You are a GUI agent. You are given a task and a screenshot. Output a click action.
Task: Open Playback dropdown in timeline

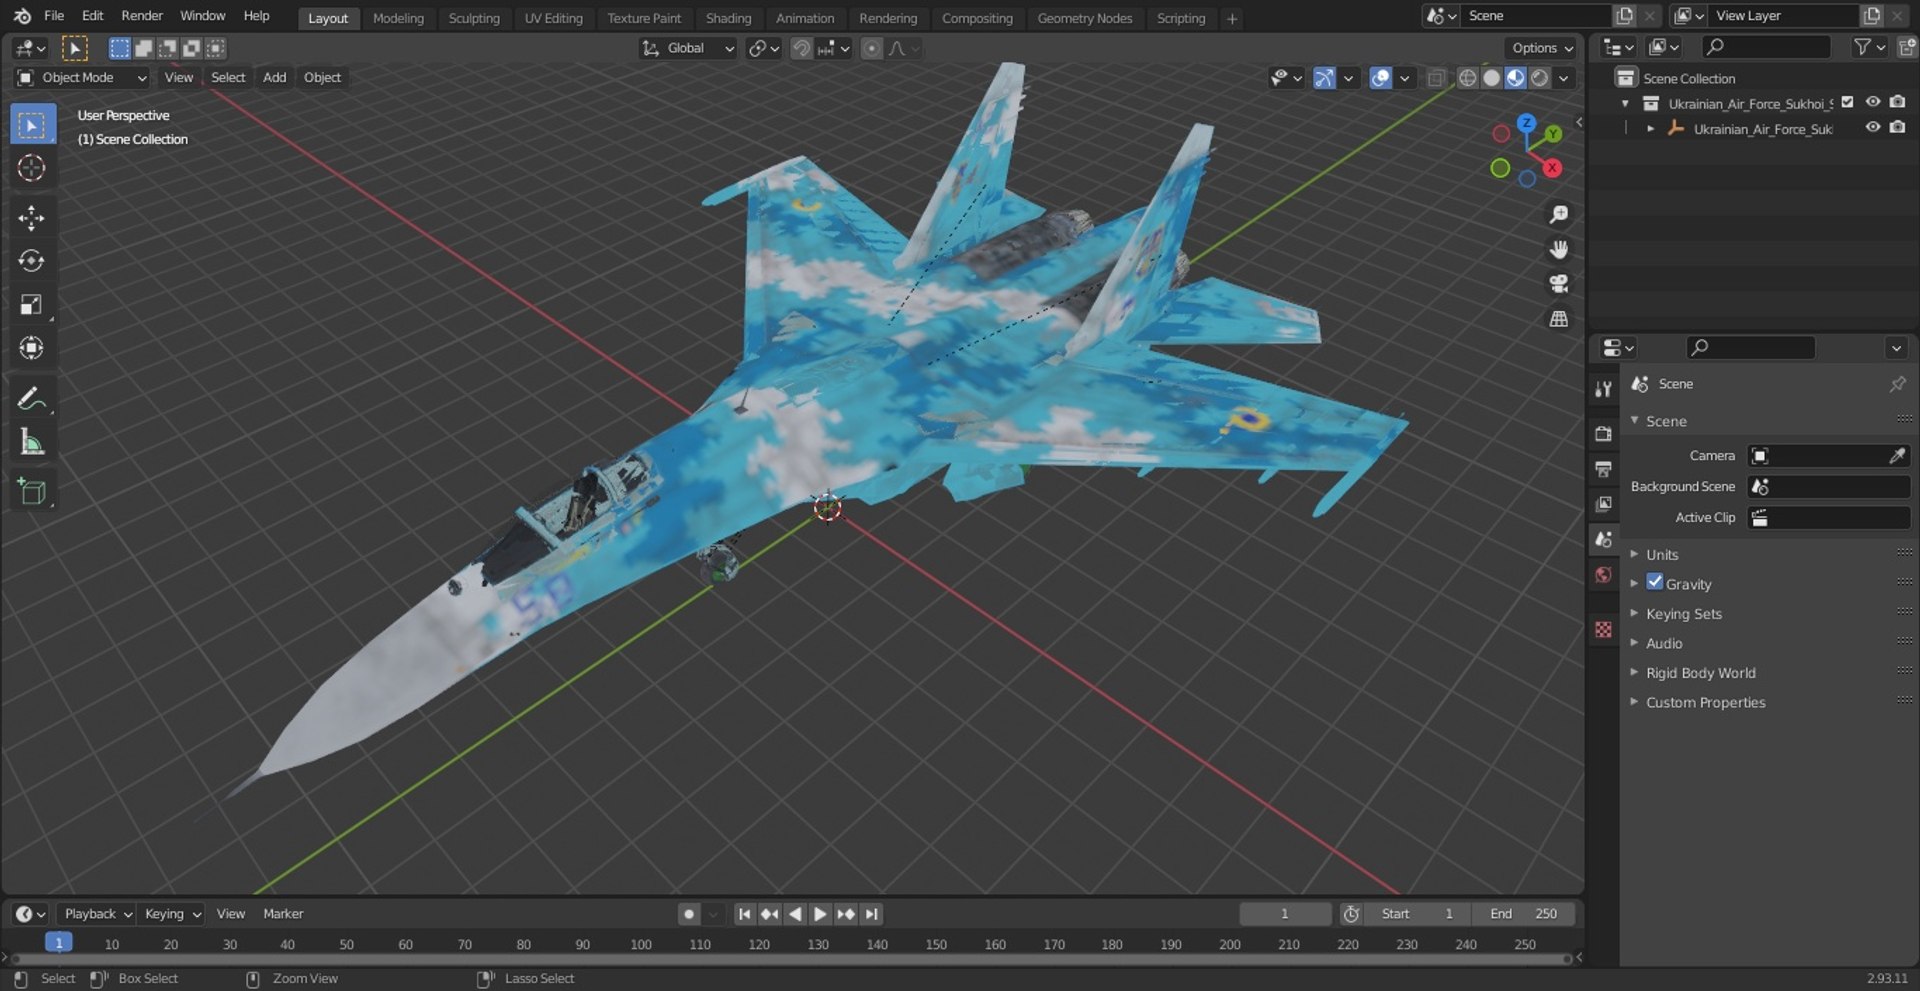(x=97, y=914)
